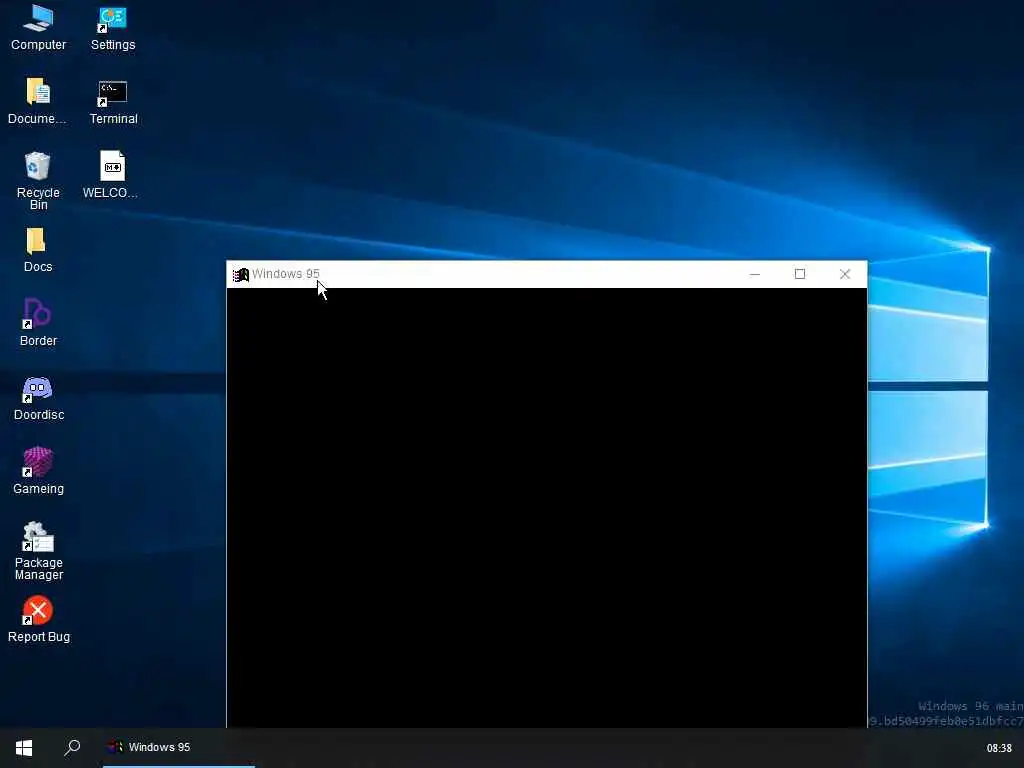Open the Start menu

click(x=24, y=748)
